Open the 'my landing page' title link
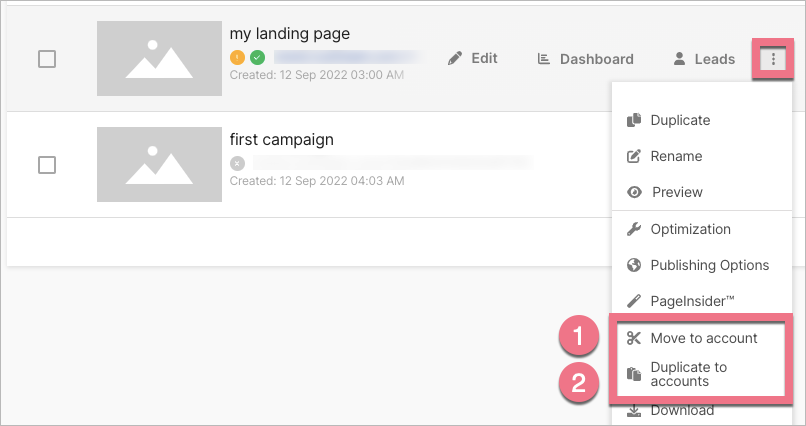The height and width of the screenshot is (426, 806). click(290, 34)
